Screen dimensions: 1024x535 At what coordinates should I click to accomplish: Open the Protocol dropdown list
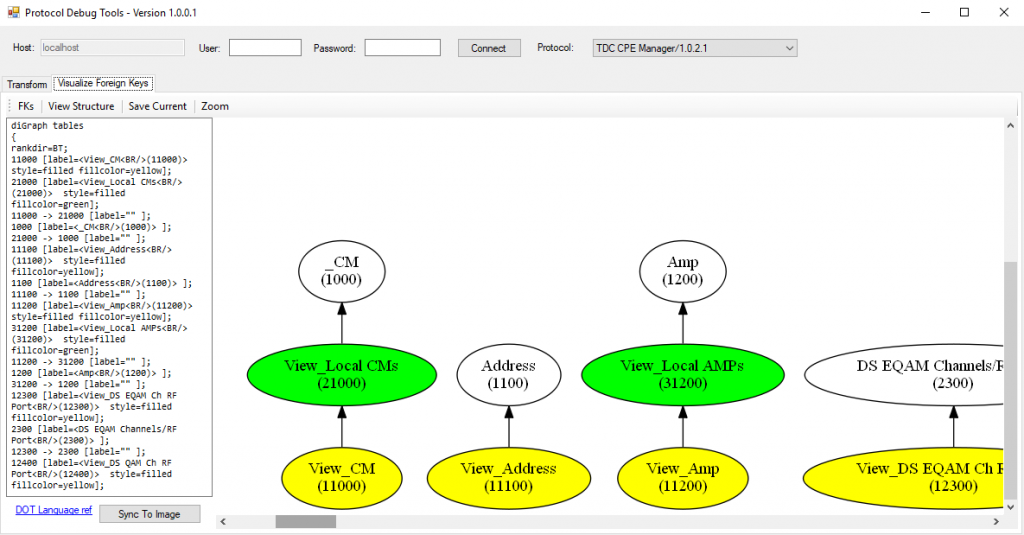coord(694,48)
